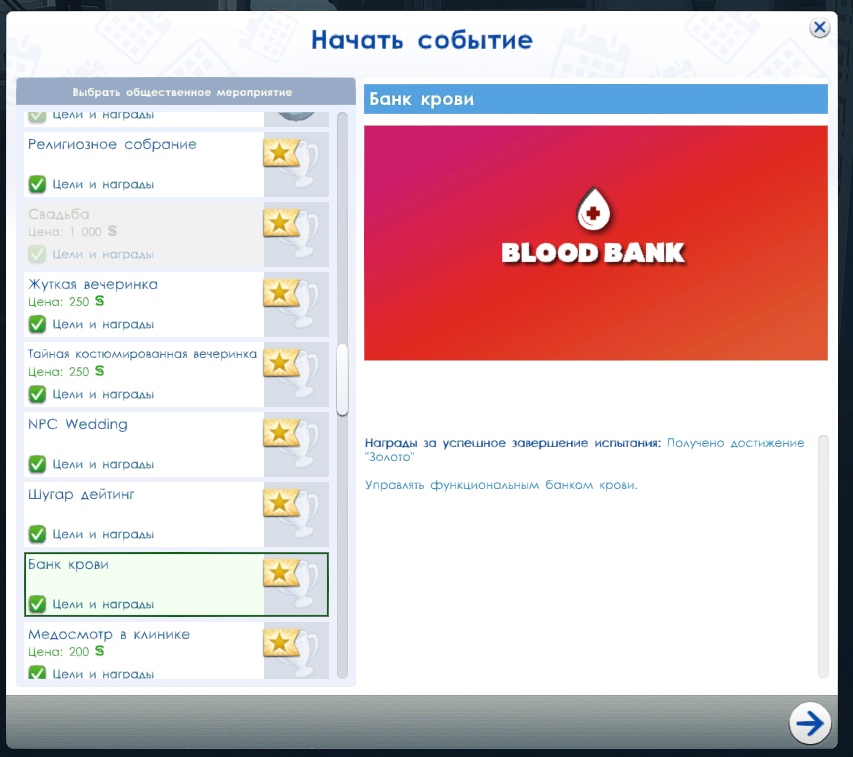Click the Blood Bank preview image
Image resolution: width=853 pixels, height=757 pixels.
point(596,243)
